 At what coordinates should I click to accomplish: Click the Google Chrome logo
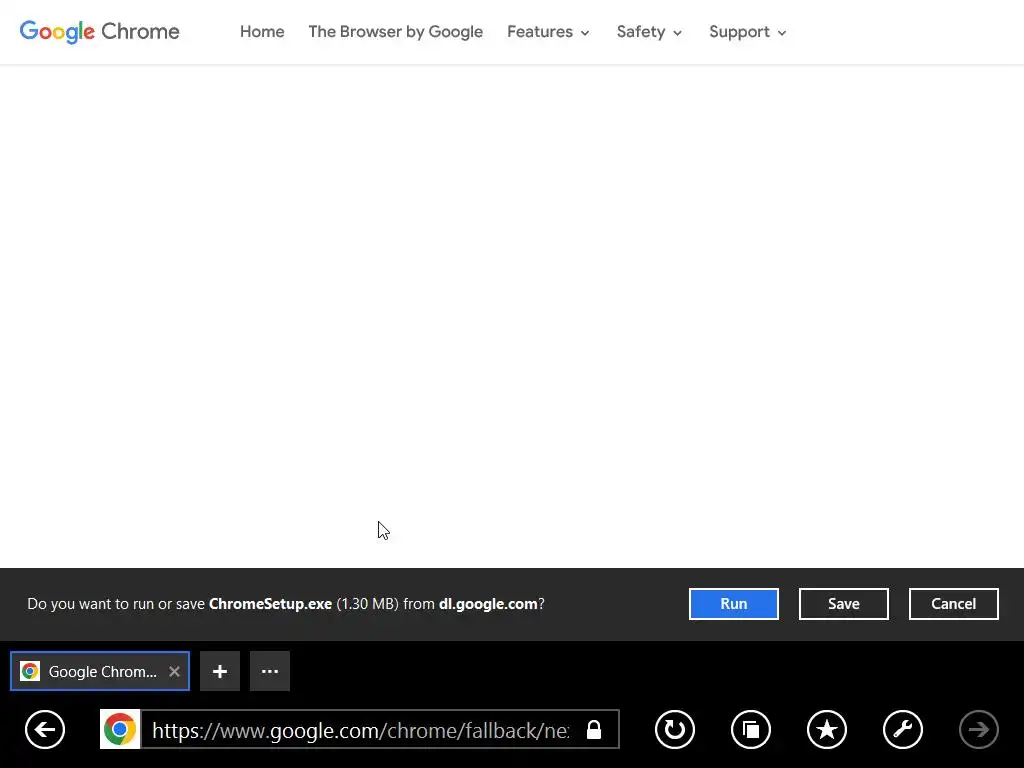99,31
